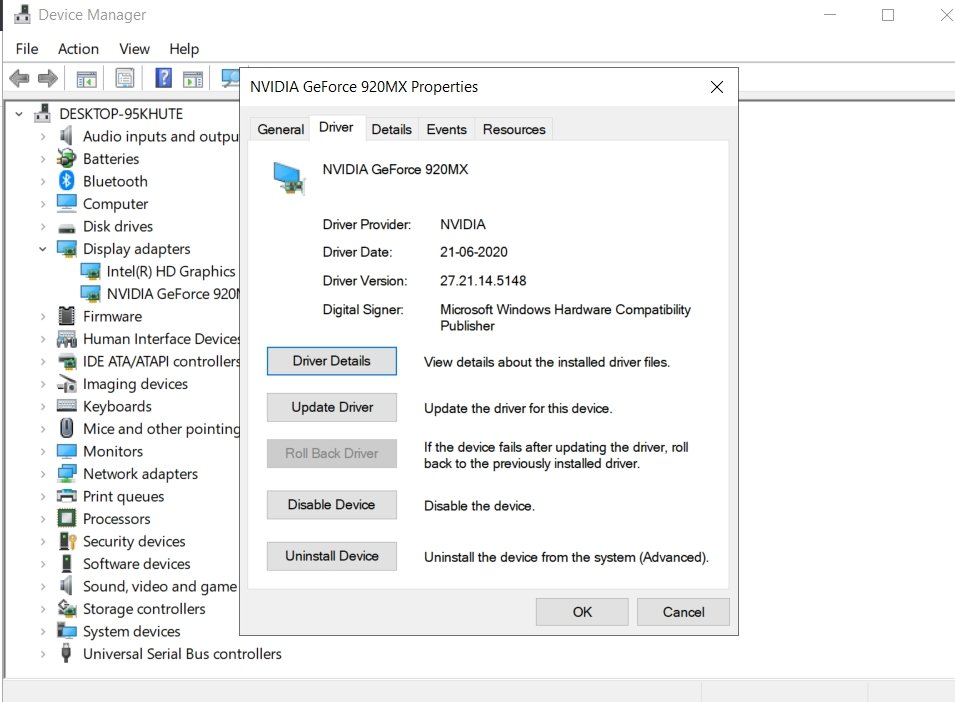Click the Forward navigation arrow in toolbar
This screenshot has width=955, height=702.
point(47,78)
